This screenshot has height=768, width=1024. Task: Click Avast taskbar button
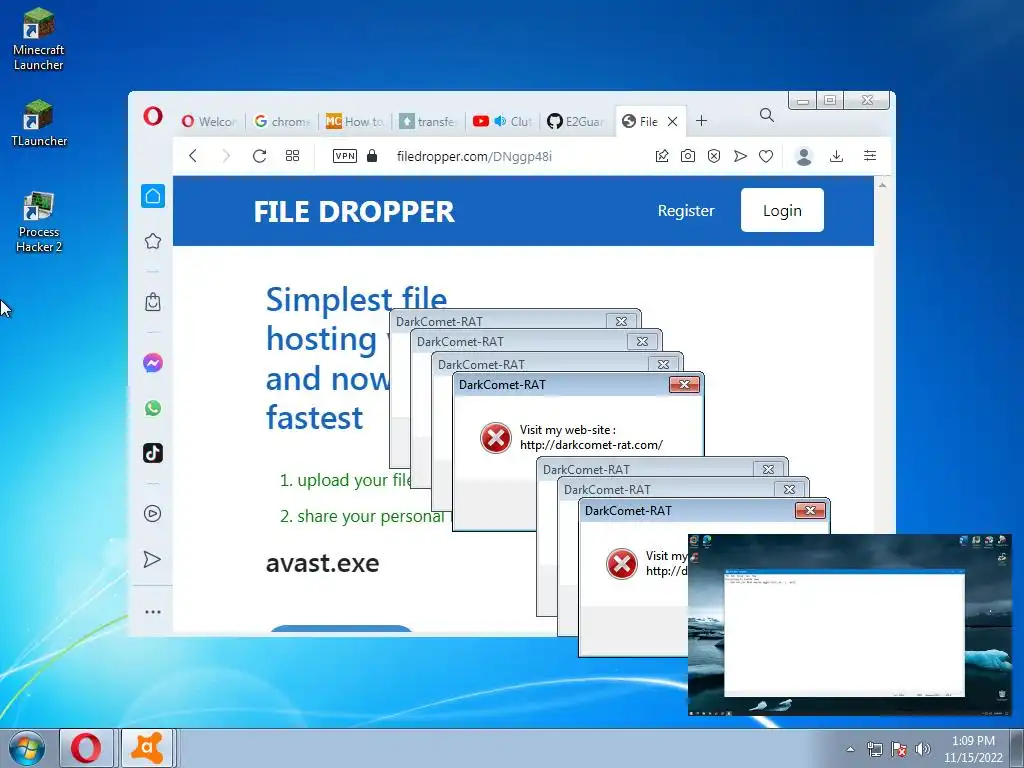148,748
